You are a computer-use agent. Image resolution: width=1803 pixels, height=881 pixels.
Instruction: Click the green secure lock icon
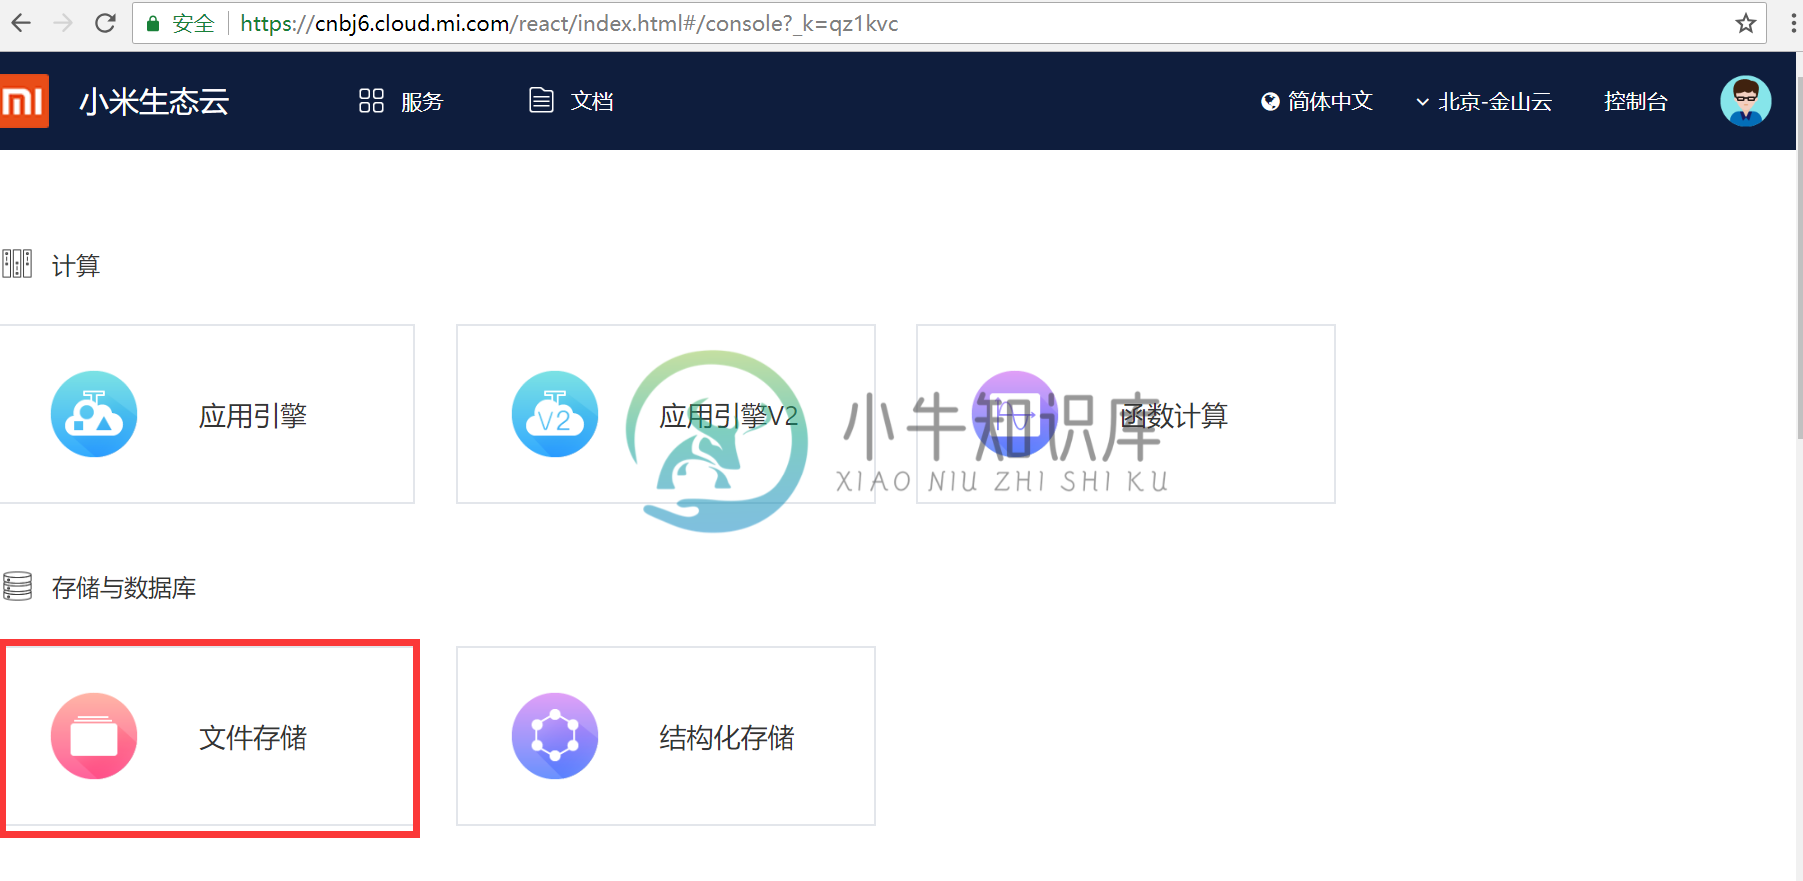pyautogui.click(x=153, y=24)
